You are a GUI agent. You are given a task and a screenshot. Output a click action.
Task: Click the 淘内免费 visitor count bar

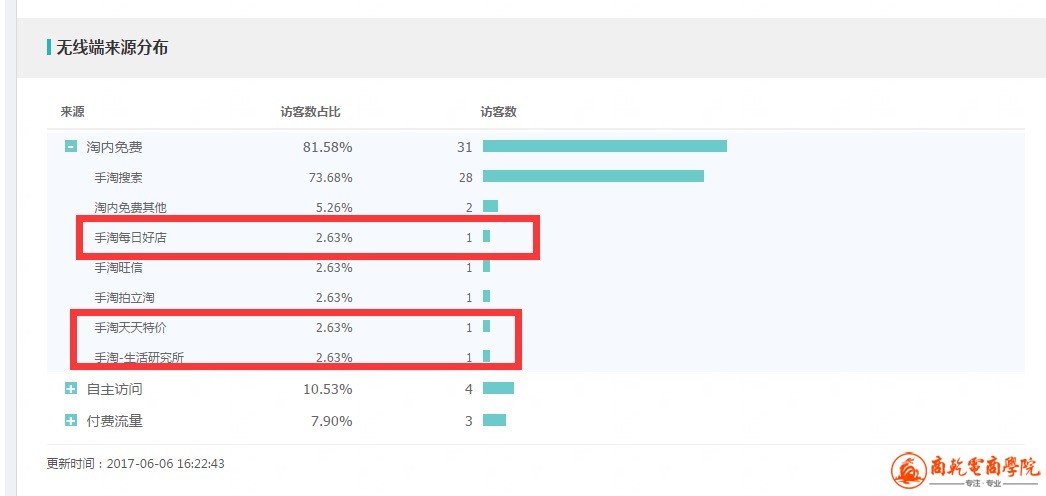604,146
